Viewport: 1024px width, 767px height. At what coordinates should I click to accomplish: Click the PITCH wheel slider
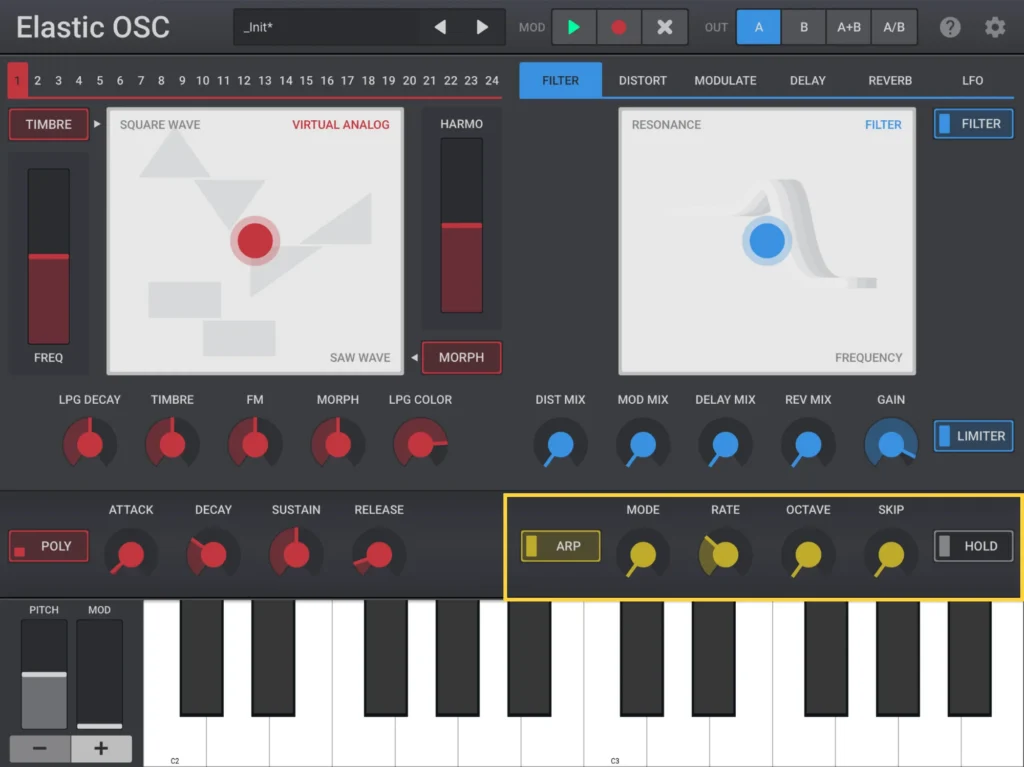point(44,674)
